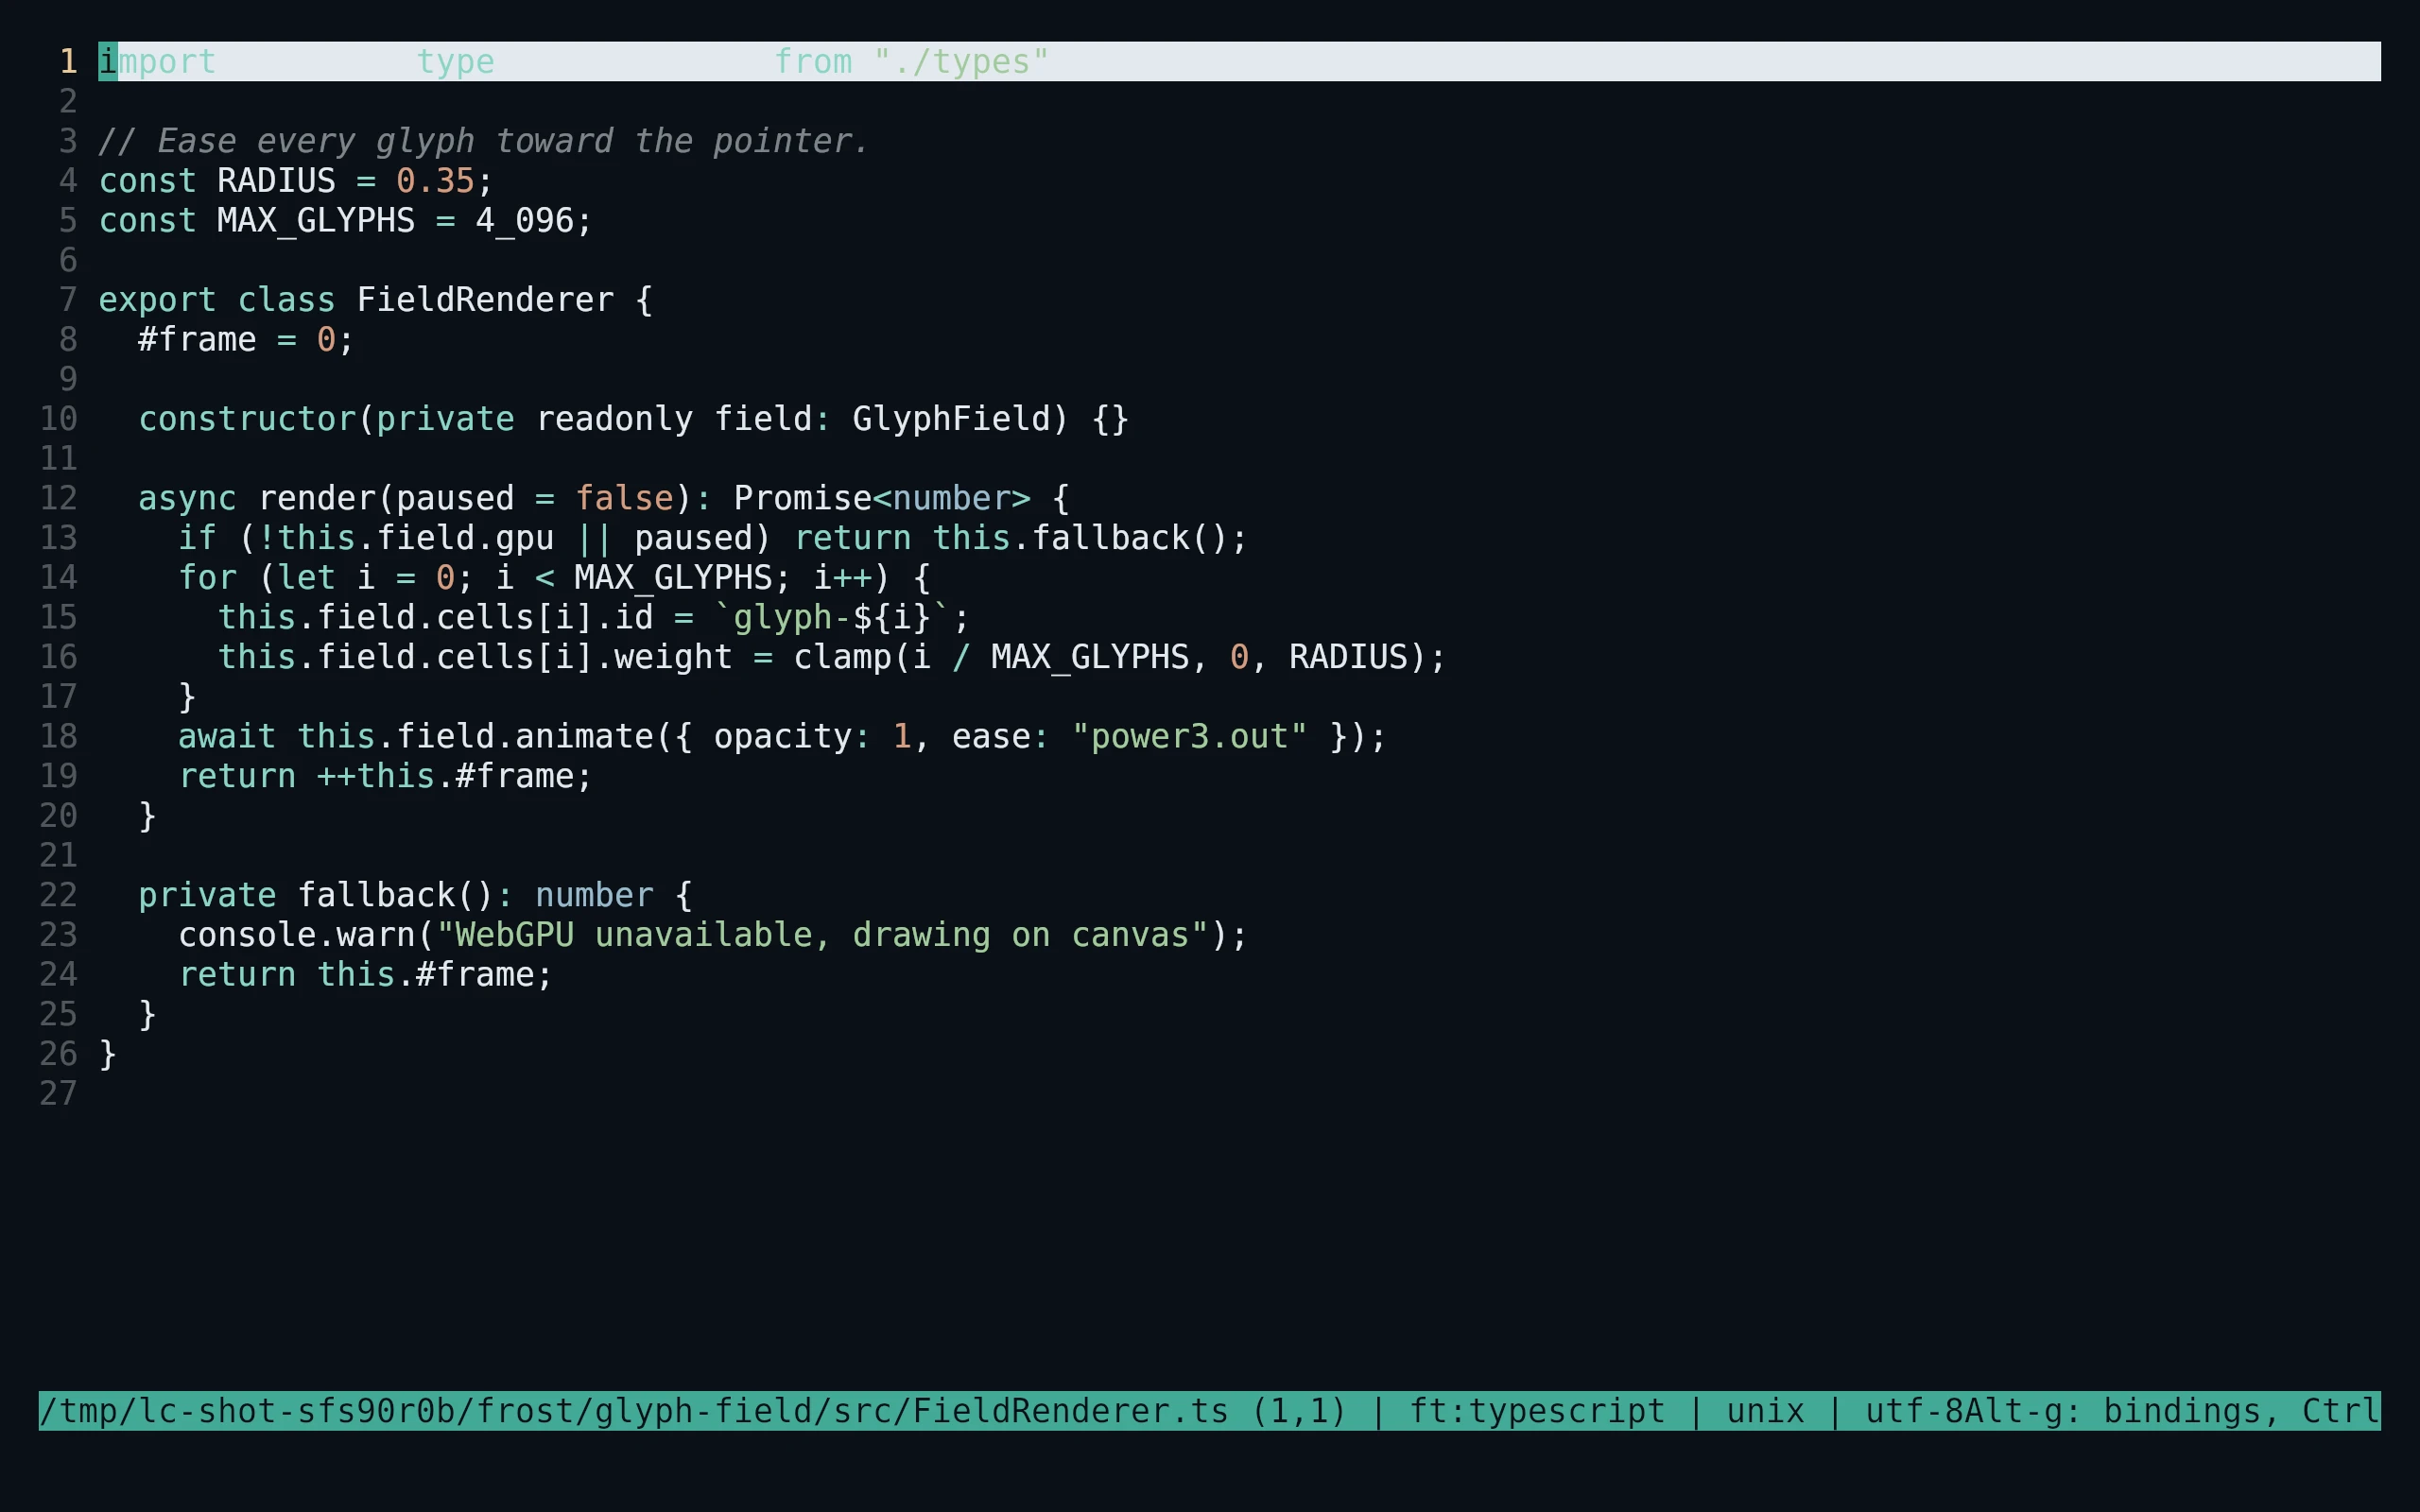
Task: Click "#frame" on line 8
Action: pos(197,340)
